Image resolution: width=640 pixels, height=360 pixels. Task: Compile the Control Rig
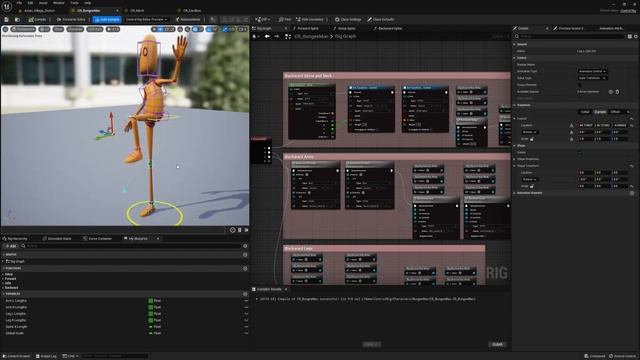37,20
